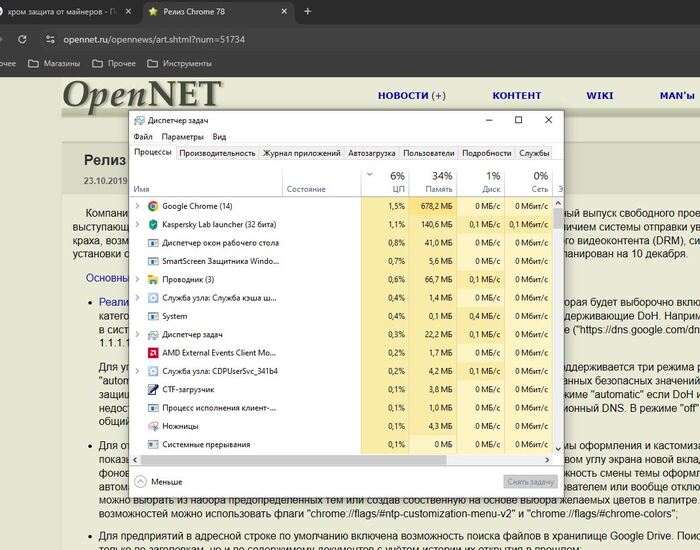This screenshot has height=550, width=700.
Task: Click the Ножницы process icon
Action: point(152,426)
